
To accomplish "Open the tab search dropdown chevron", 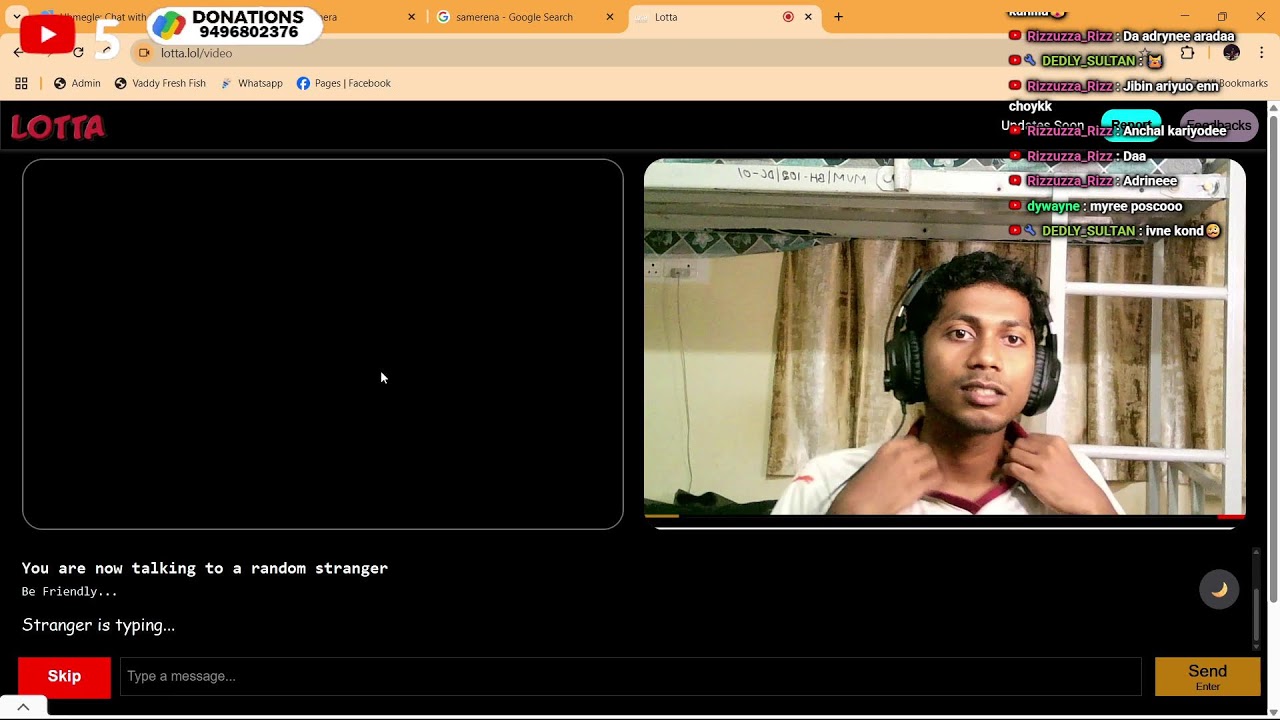I will click(17, 17).
